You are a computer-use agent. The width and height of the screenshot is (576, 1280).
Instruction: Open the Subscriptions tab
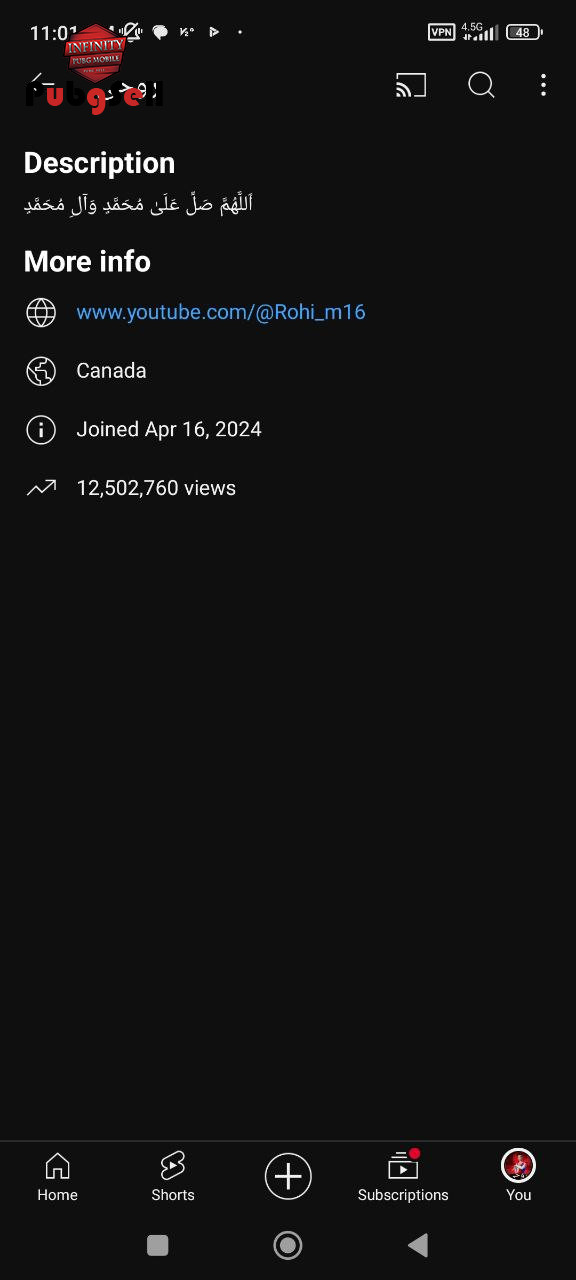pos(403,1176)
